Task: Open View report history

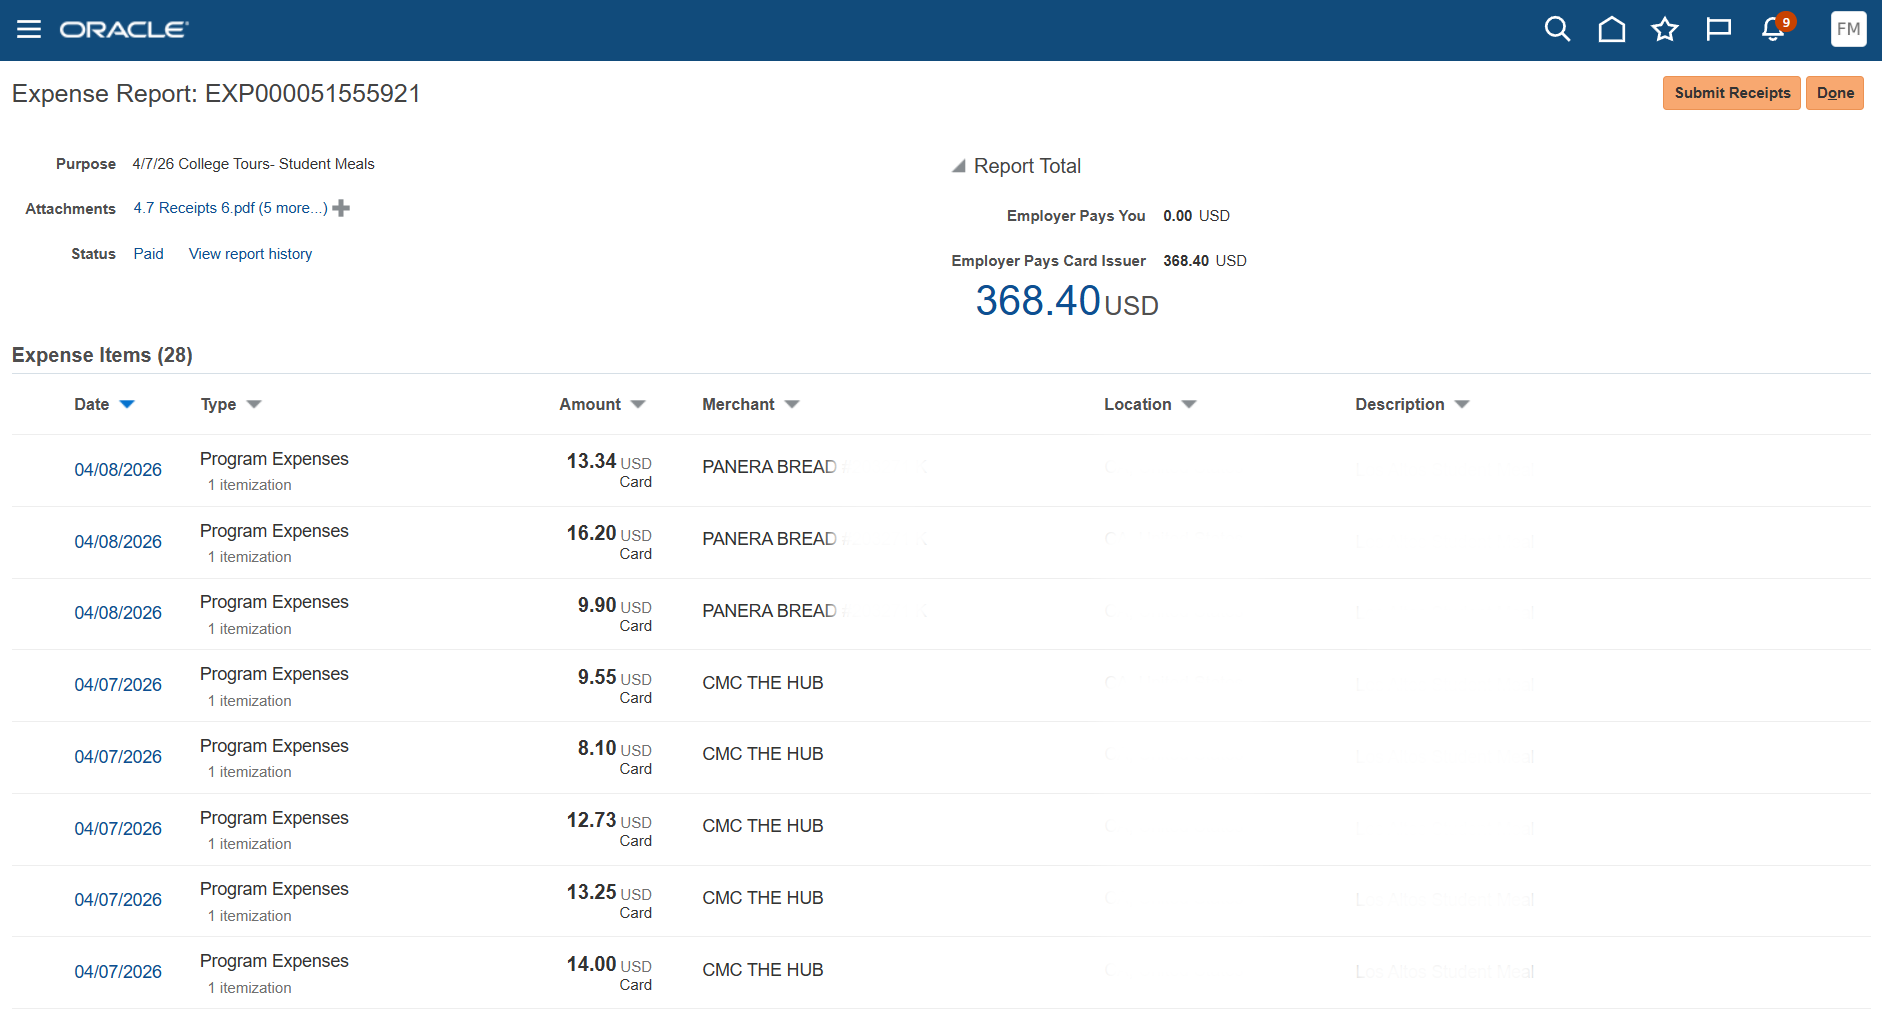Action: tap(250, 254)
